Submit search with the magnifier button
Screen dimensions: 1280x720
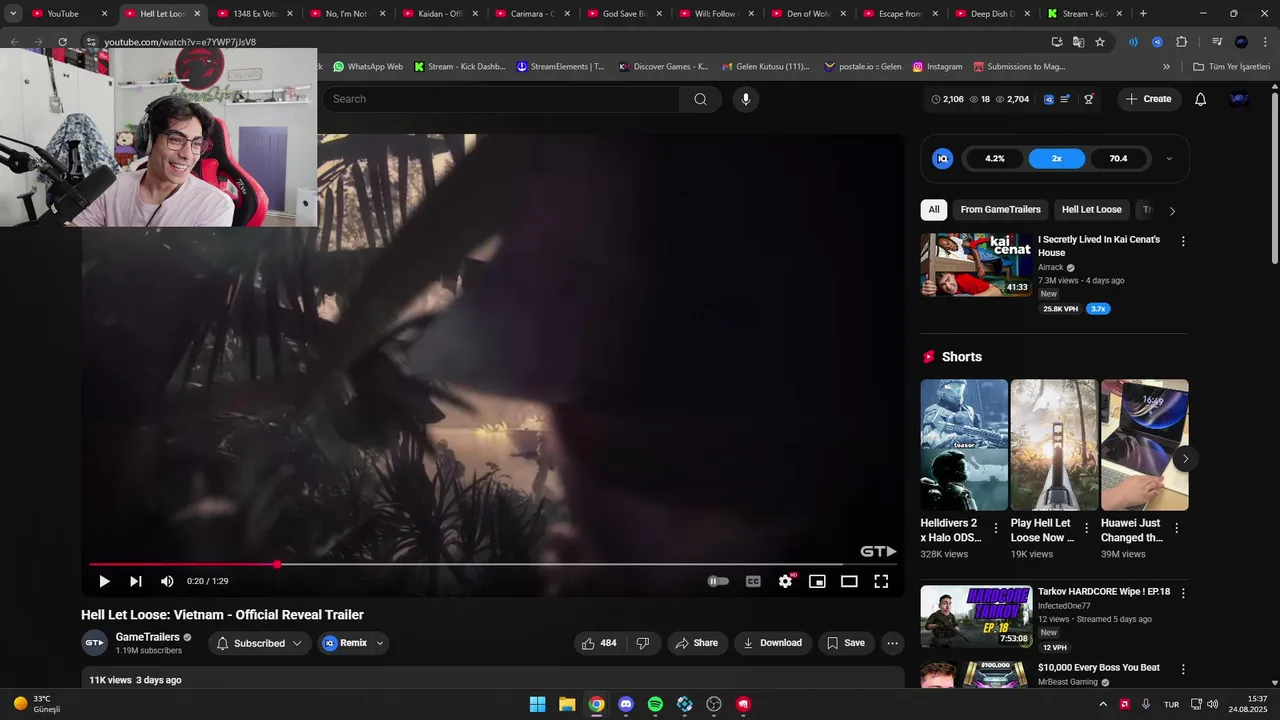tap(700, 99)
